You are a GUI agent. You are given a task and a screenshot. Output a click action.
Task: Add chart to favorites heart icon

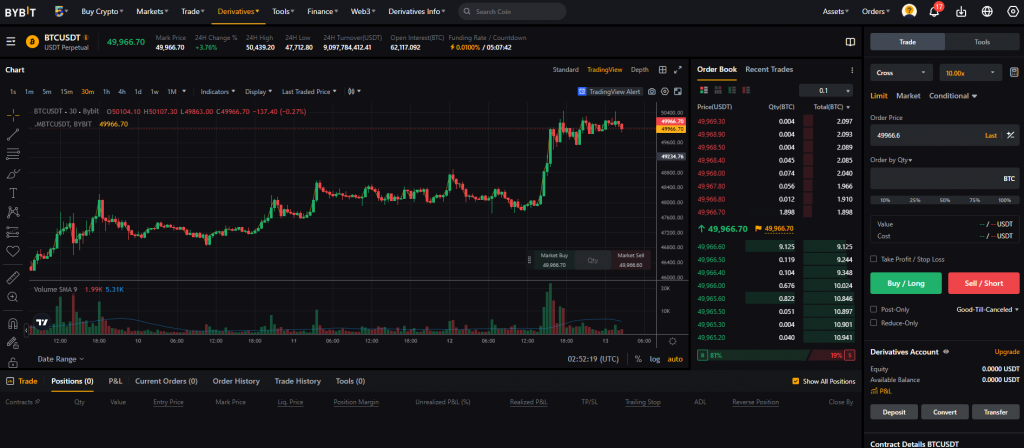coord(12,251)
